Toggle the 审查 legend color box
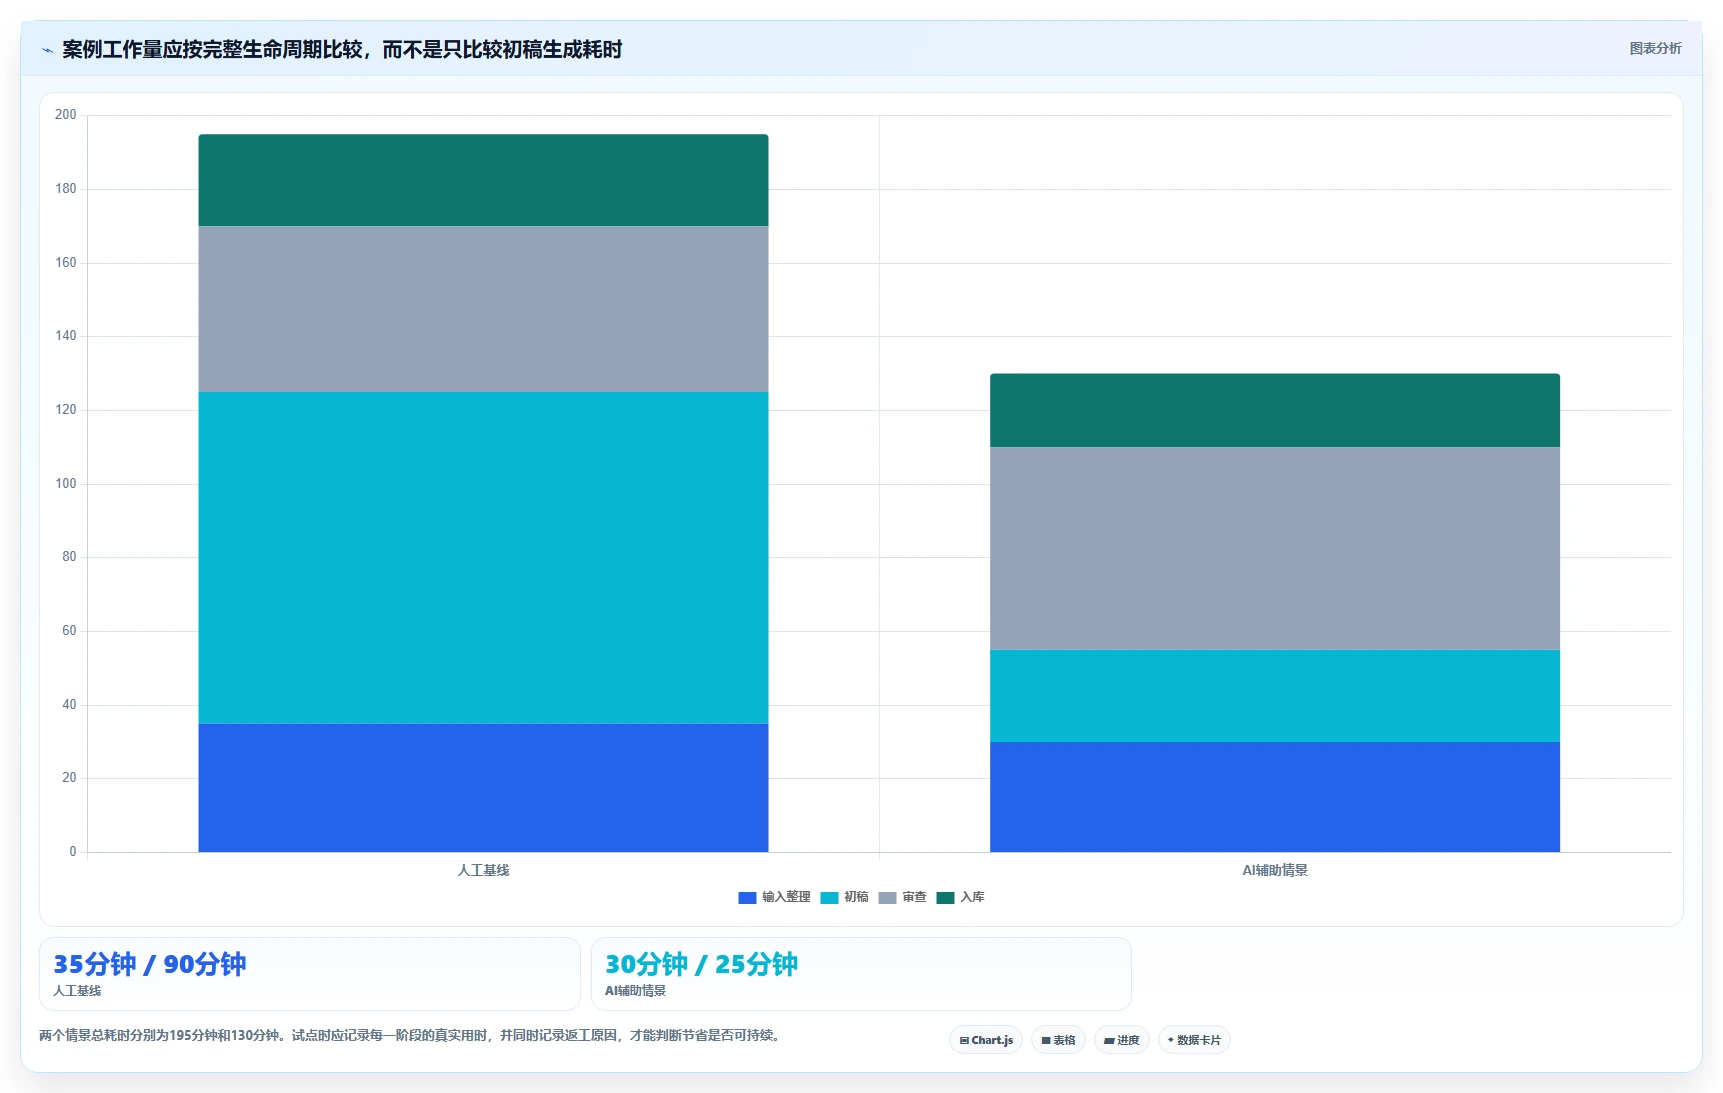Viewport: 1723px width, 1093px height. coord(887,898)
